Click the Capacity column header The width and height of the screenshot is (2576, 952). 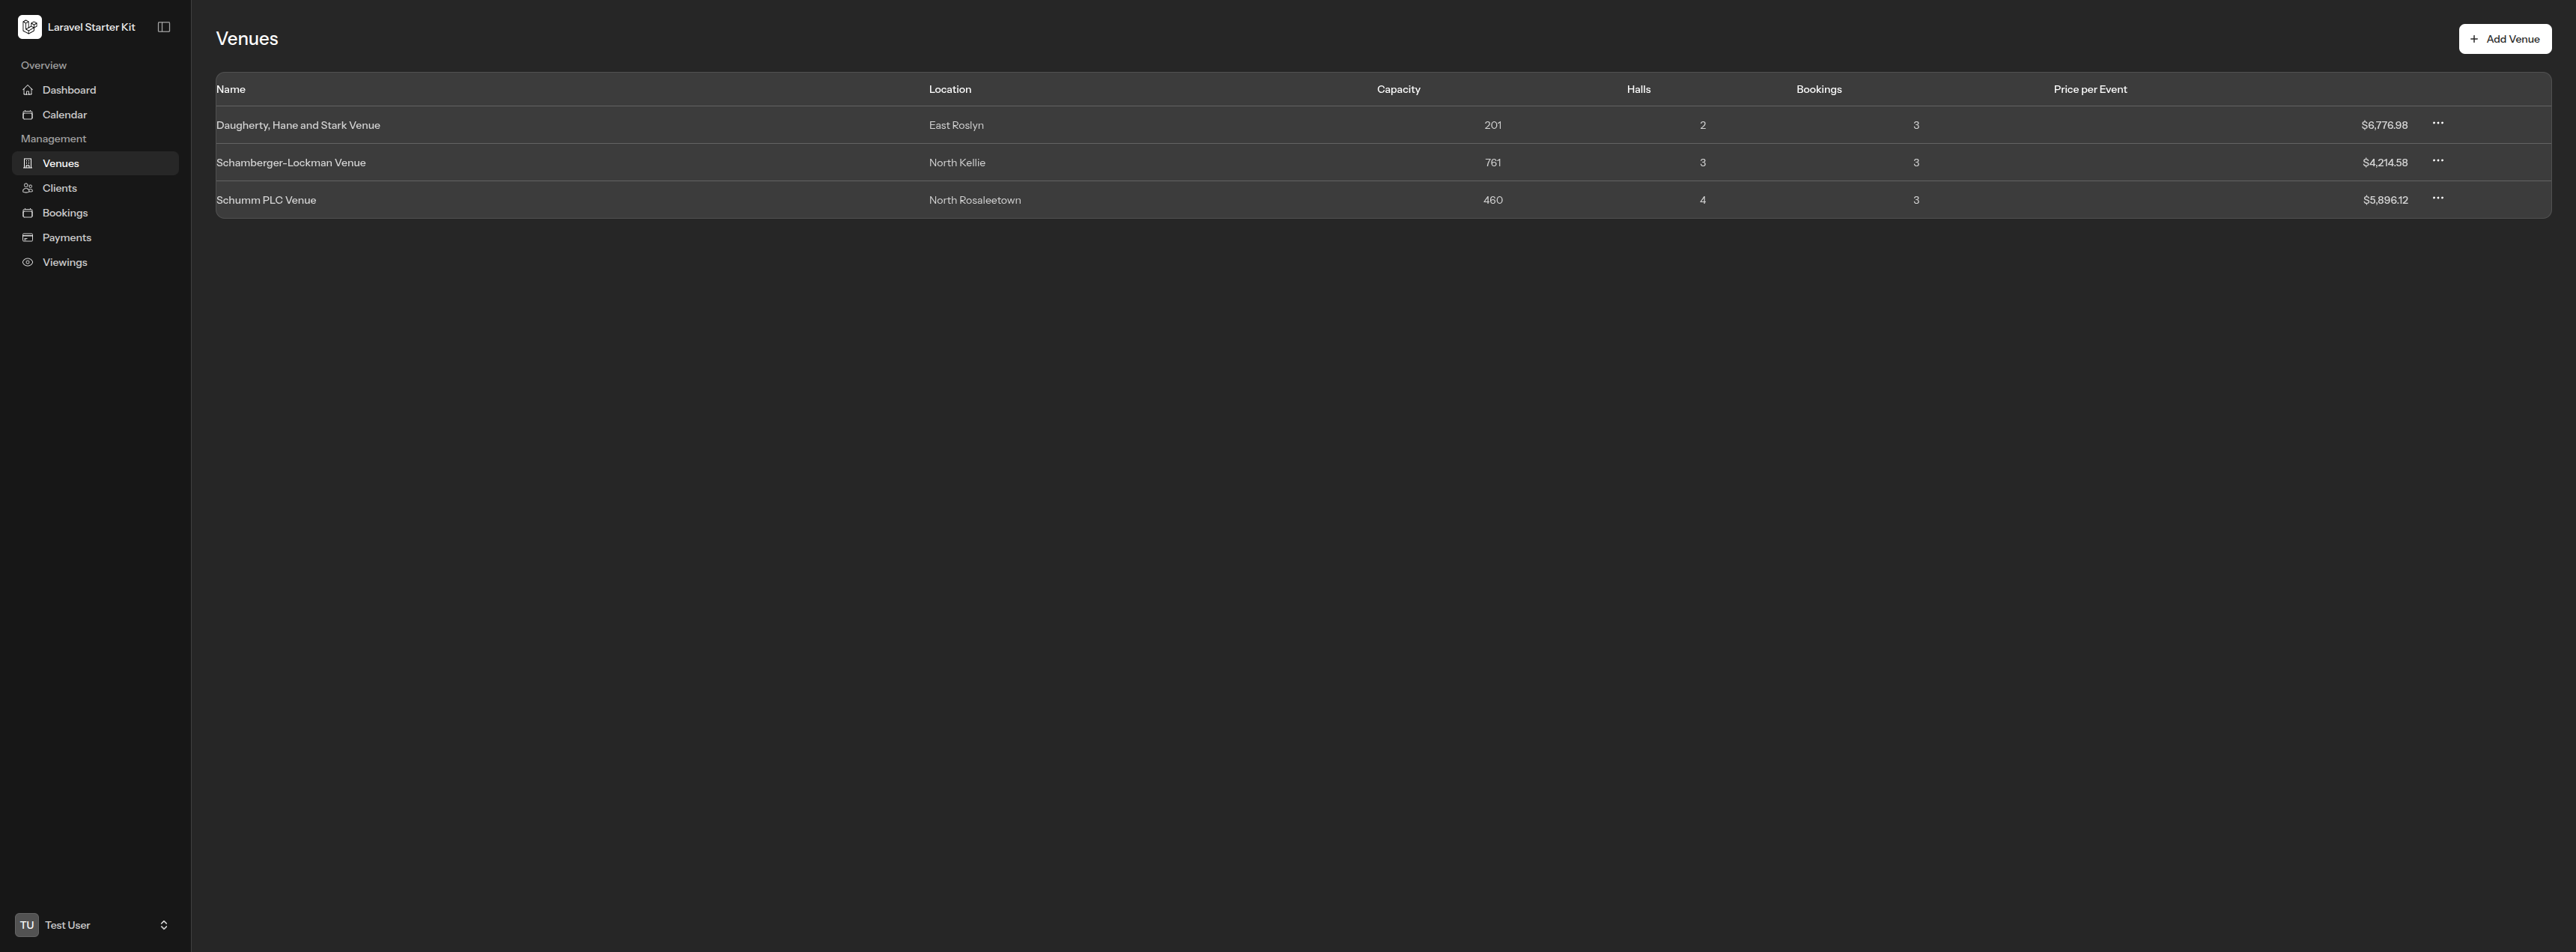[x=1398, y=89]
